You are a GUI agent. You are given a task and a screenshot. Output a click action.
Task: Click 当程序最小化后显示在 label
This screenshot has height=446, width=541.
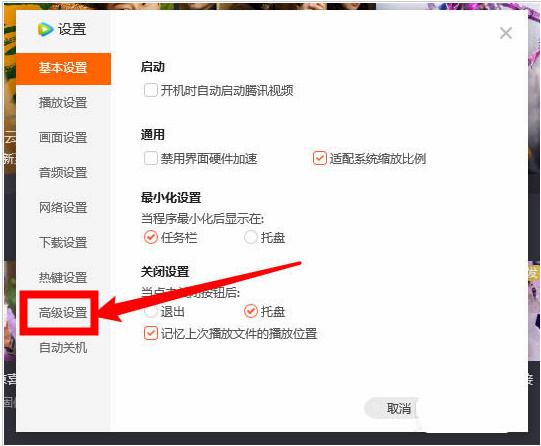[203, 219]
